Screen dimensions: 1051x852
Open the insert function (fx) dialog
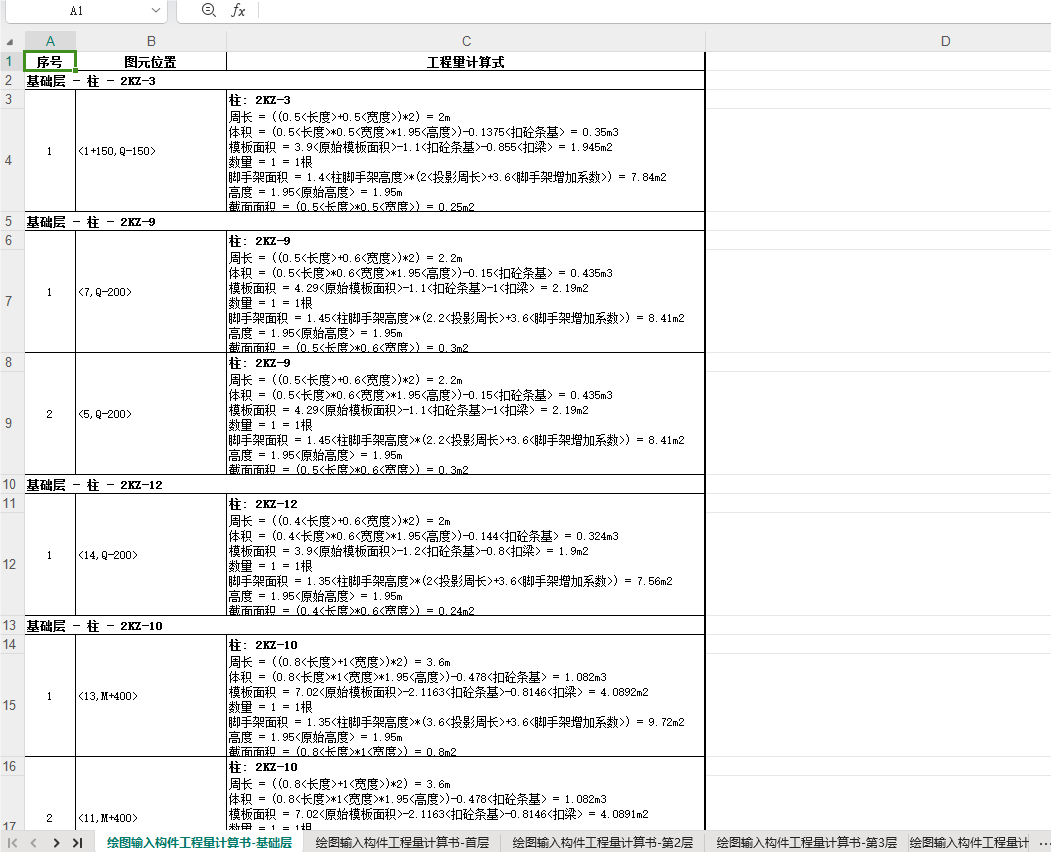click(238, 10)
